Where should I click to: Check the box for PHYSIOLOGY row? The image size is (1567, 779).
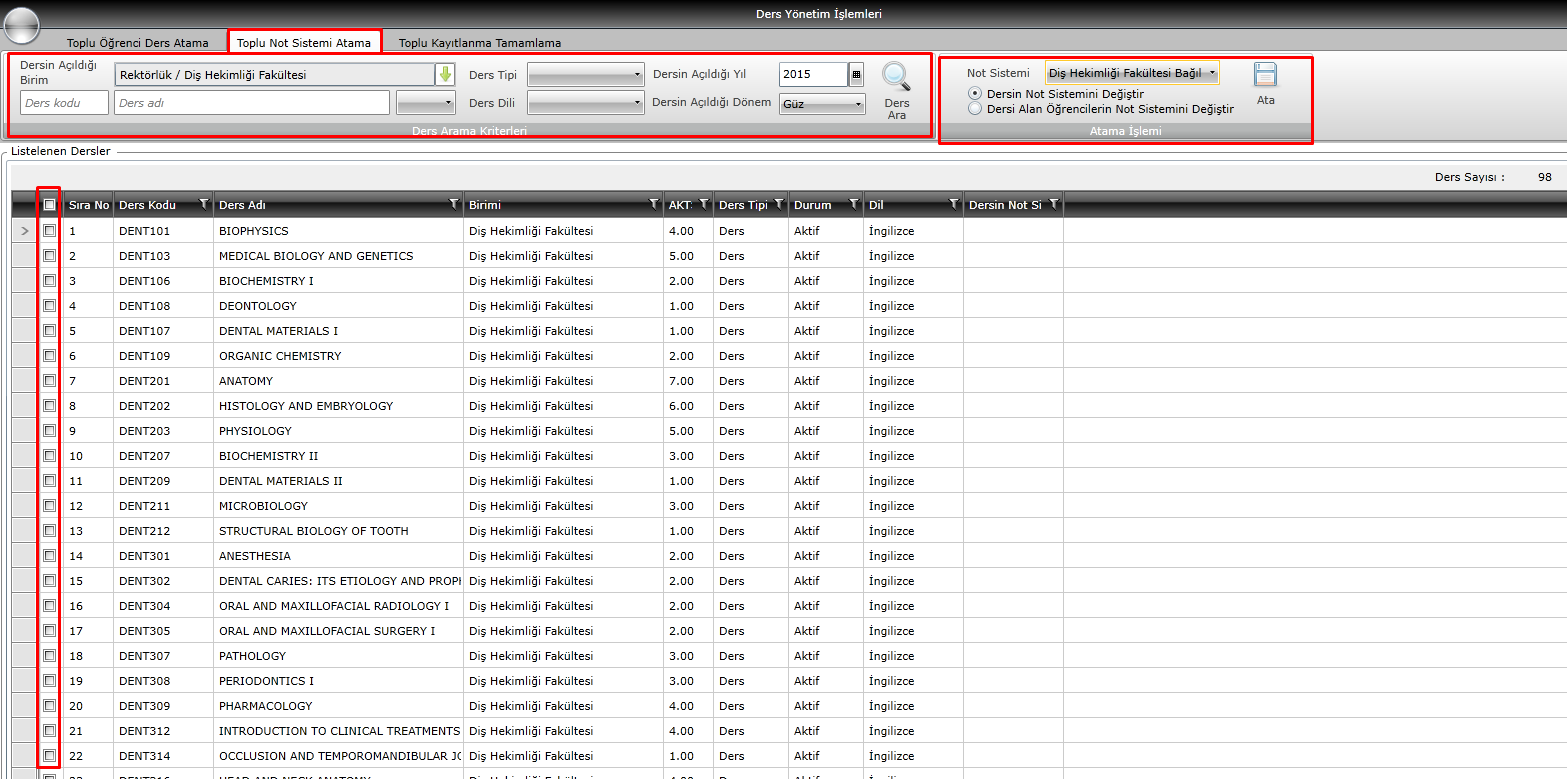(x=49, y=430)
